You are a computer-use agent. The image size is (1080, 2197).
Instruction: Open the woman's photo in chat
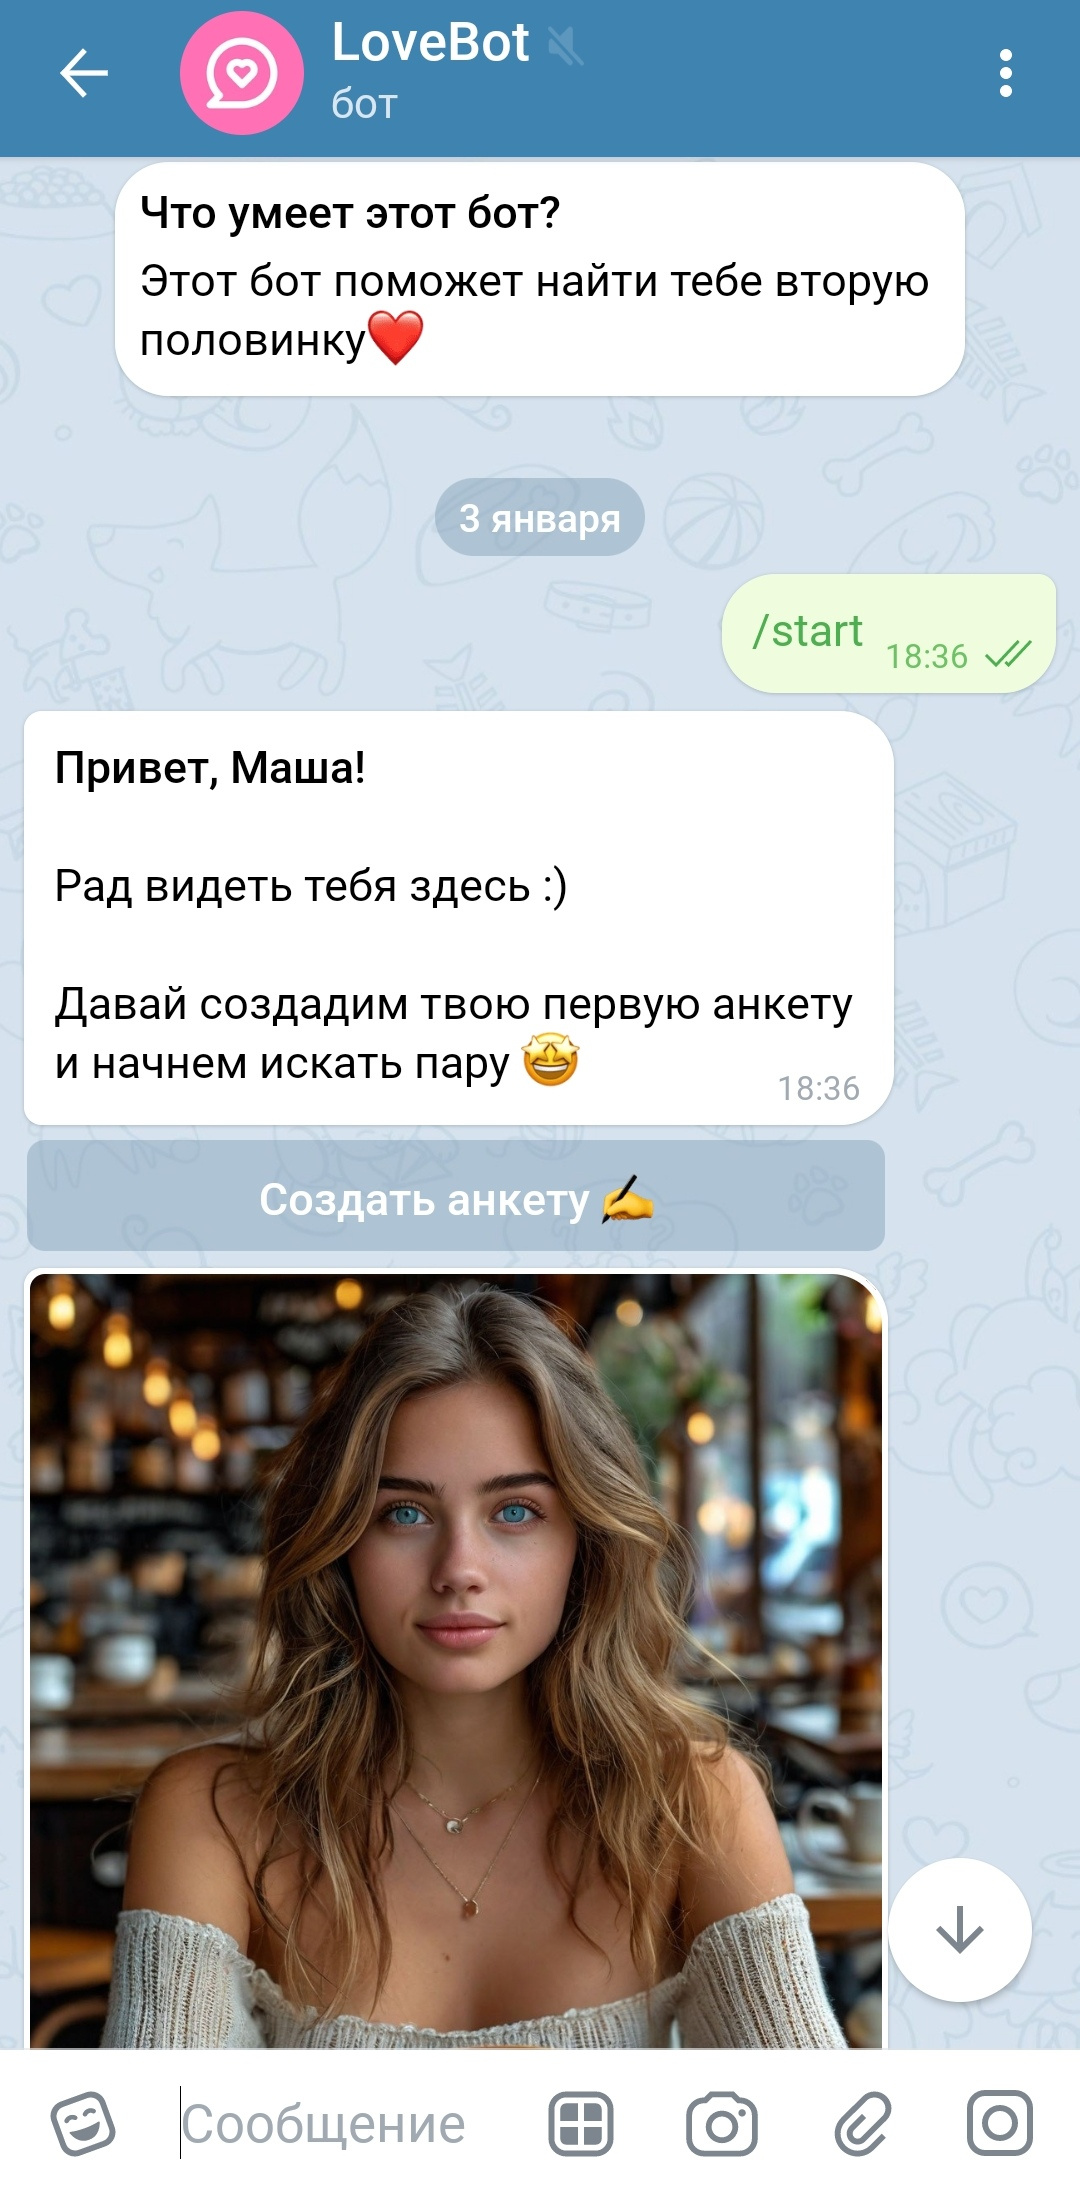(456, 1659)
